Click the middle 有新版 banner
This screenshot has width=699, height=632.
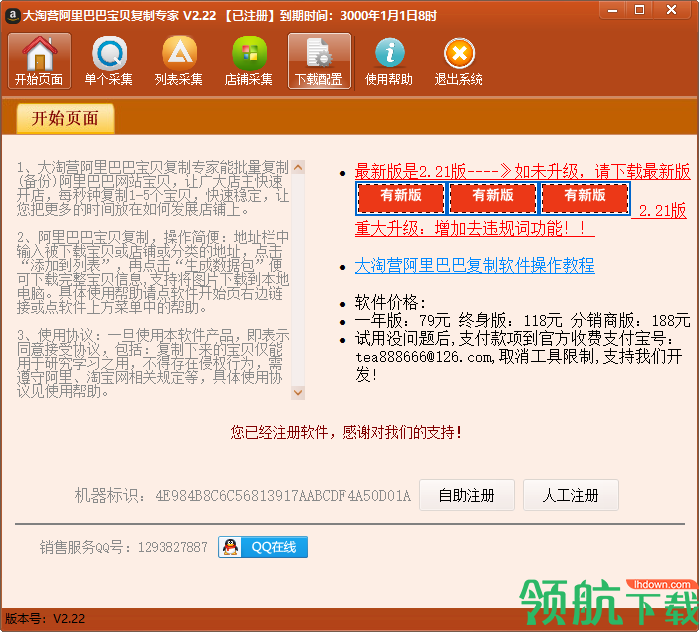click(493, 197)
